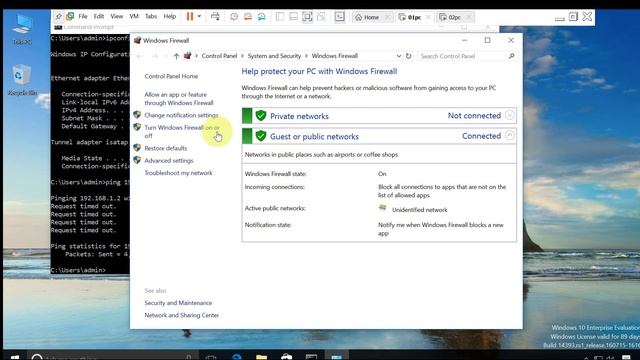
Task: Close the Home tab
Action: [388, 17]
